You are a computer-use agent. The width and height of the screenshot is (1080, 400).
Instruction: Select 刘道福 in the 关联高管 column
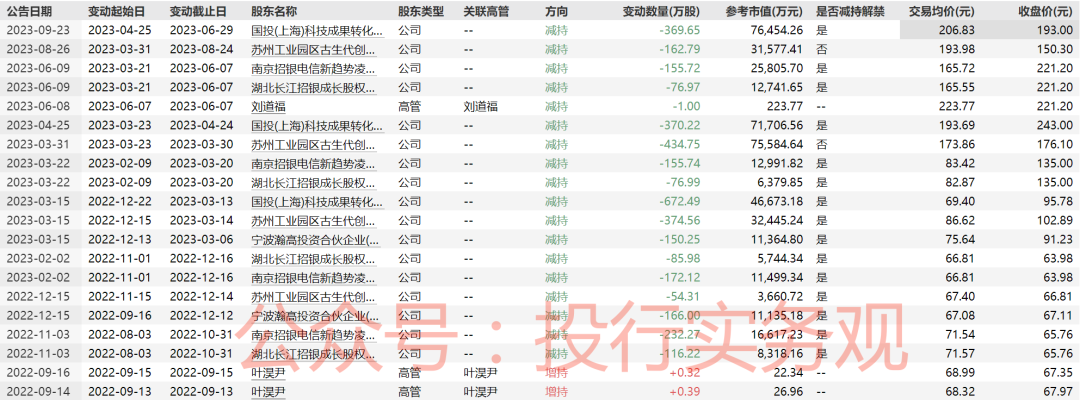[480, 106]
